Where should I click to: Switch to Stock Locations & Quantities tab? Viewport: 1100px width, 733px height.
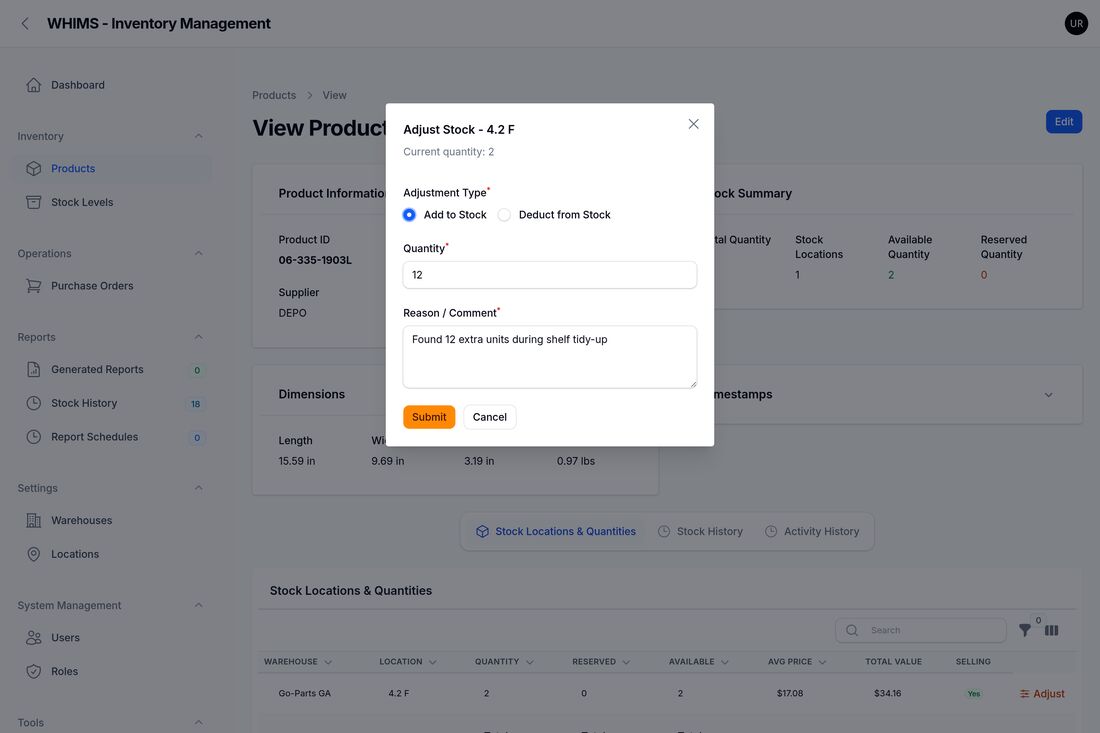pos(556,532)
